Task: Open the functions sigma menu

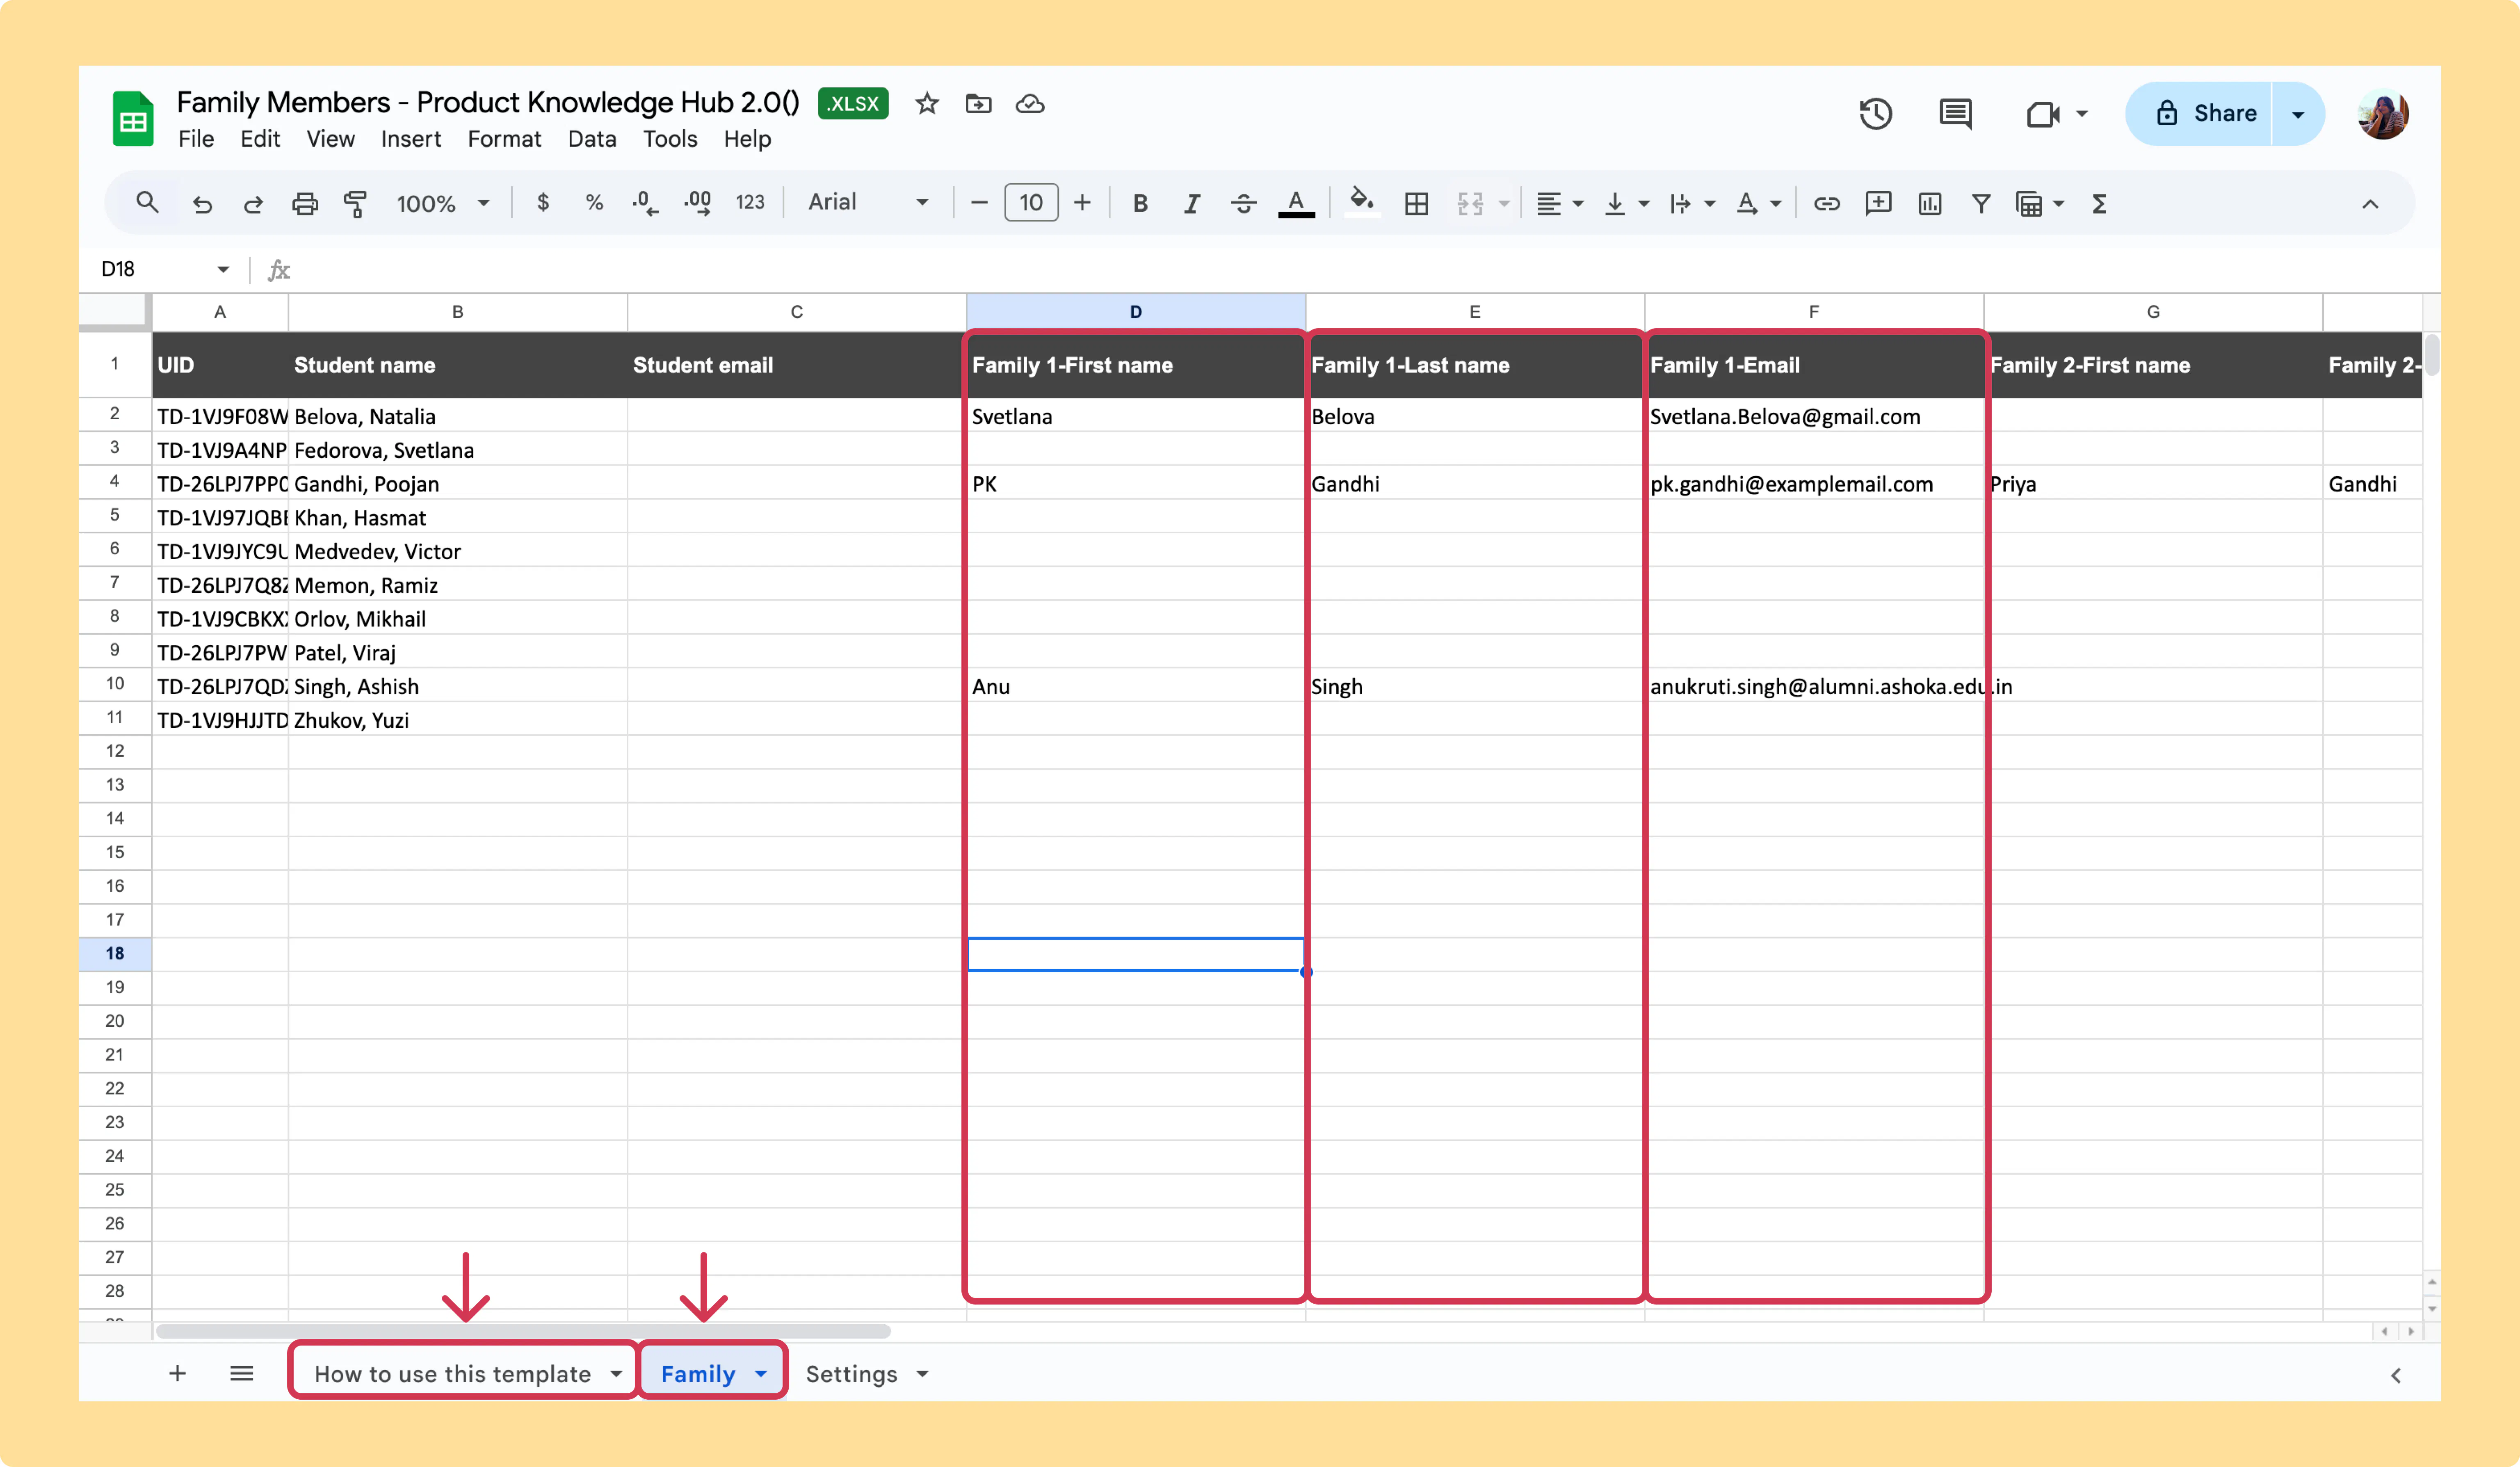Action: tap(2100, 204)
